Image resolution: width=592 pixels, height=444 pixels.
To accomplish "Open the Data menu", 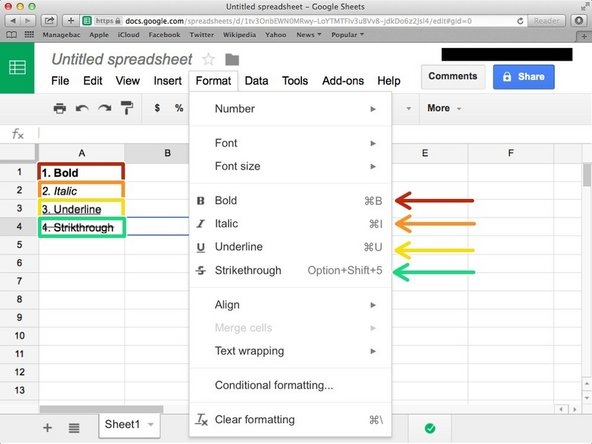I will coord(256,81).
